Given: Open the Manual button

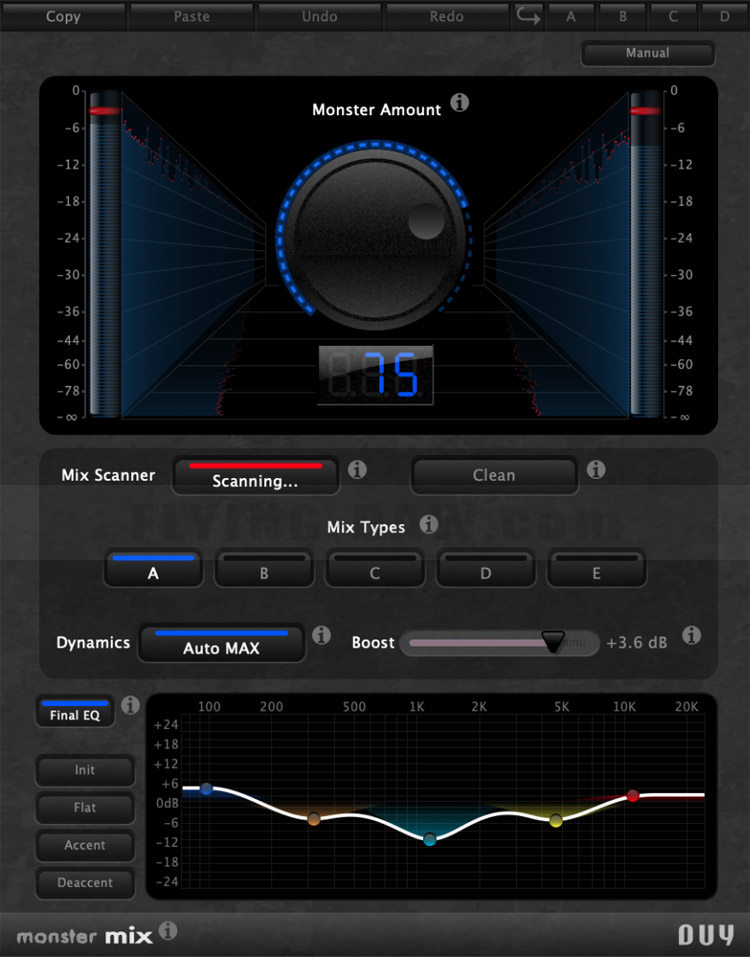Looking at the screenshot, I should tap(647, 53).
